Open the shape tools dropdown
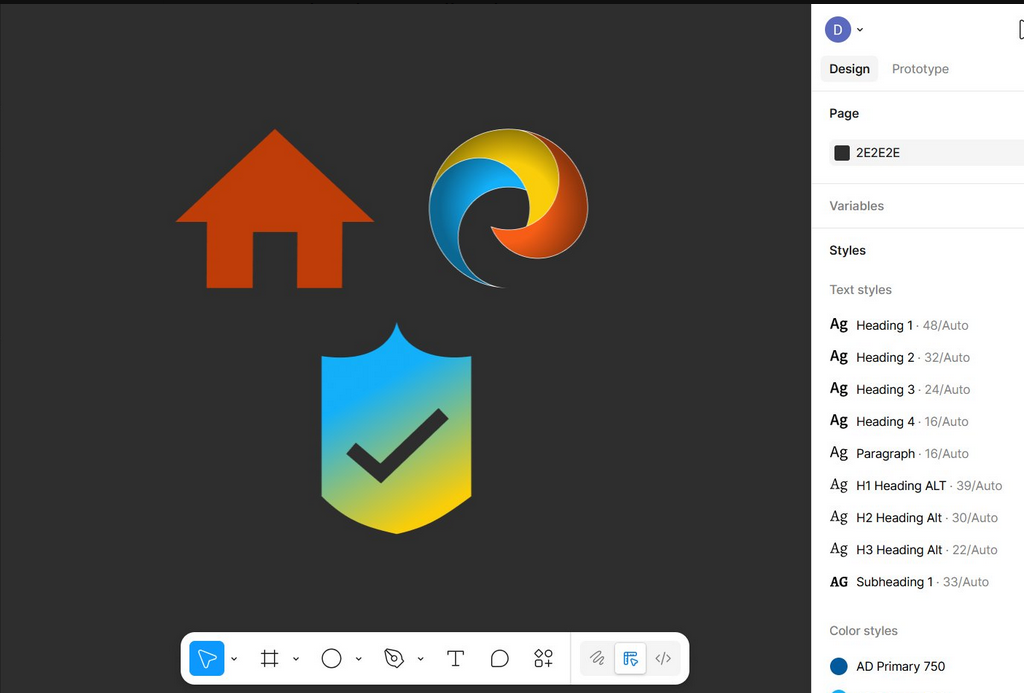The height and width of the screenshot is (693, 1024). pyautogui.click(x=359, y=659)
